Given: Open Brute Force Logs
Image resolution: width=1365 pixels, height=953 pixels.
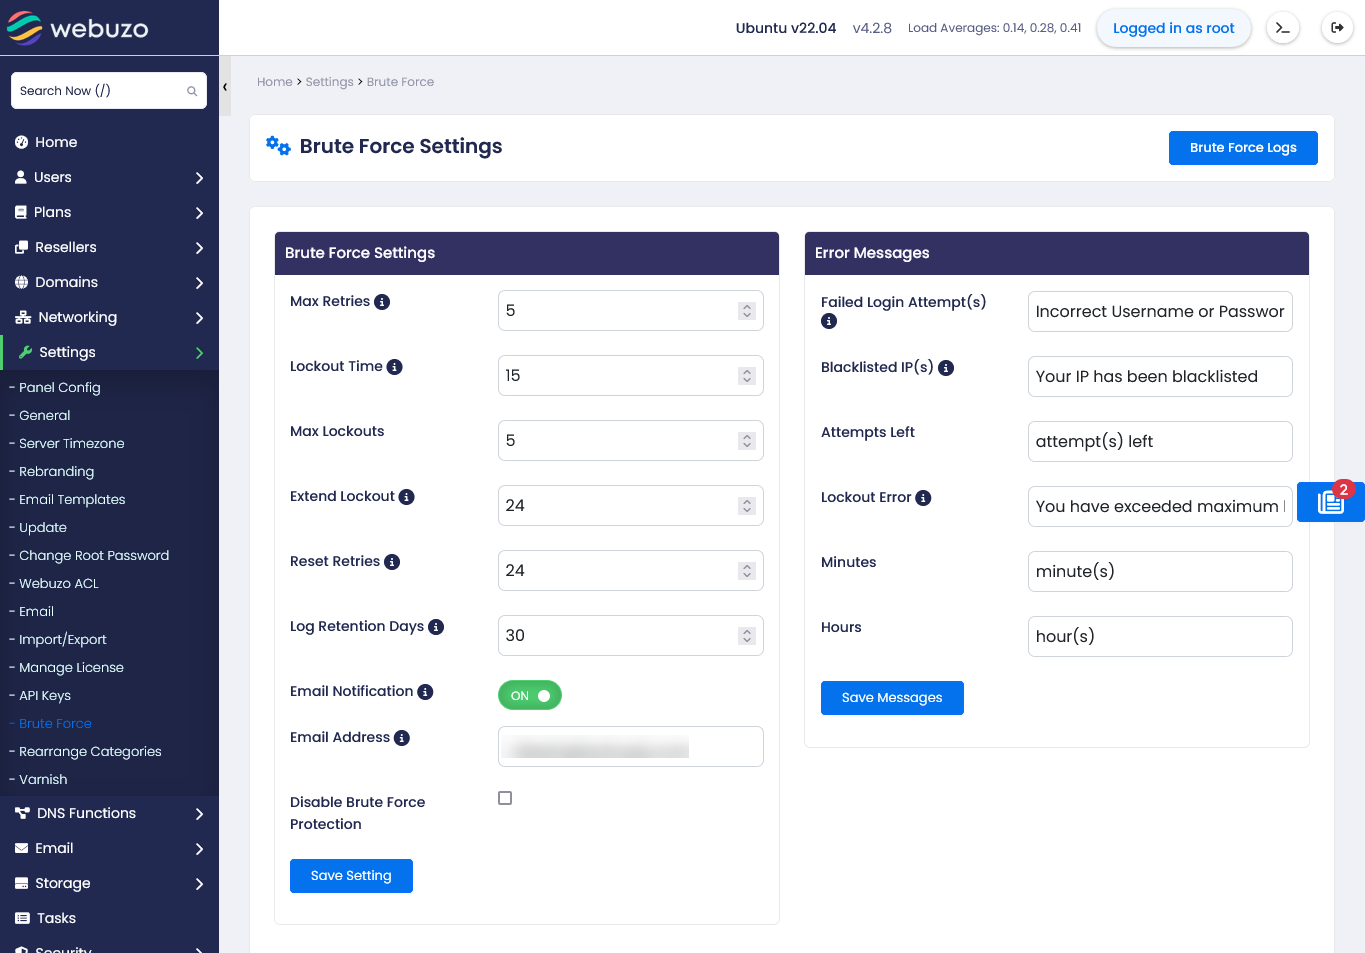Looking at the screenshot, I should (x=1243, y=148).
